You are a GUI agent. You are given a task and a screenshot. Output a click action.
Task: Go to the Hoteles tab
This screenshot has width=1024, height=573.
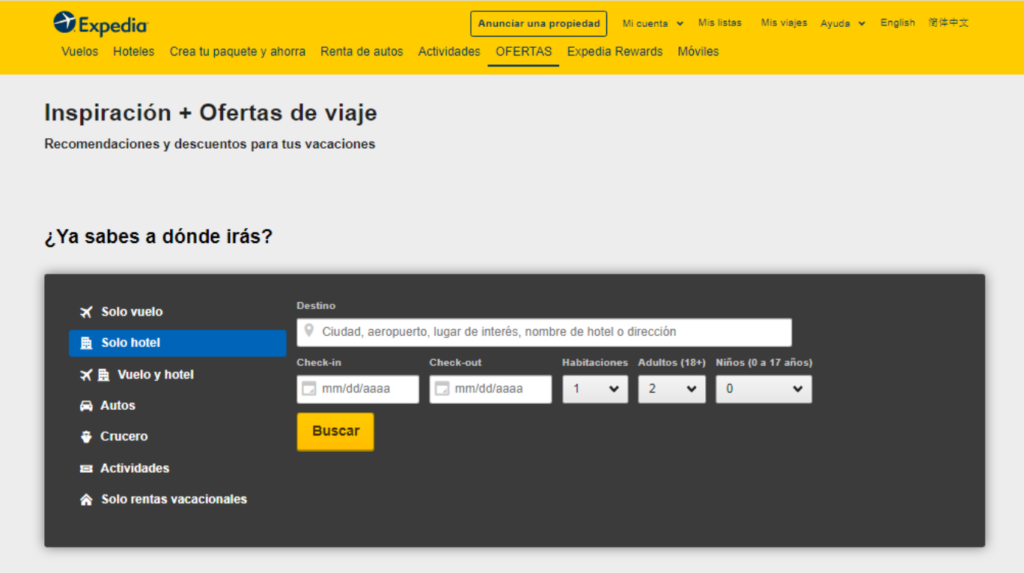(133, 52)
